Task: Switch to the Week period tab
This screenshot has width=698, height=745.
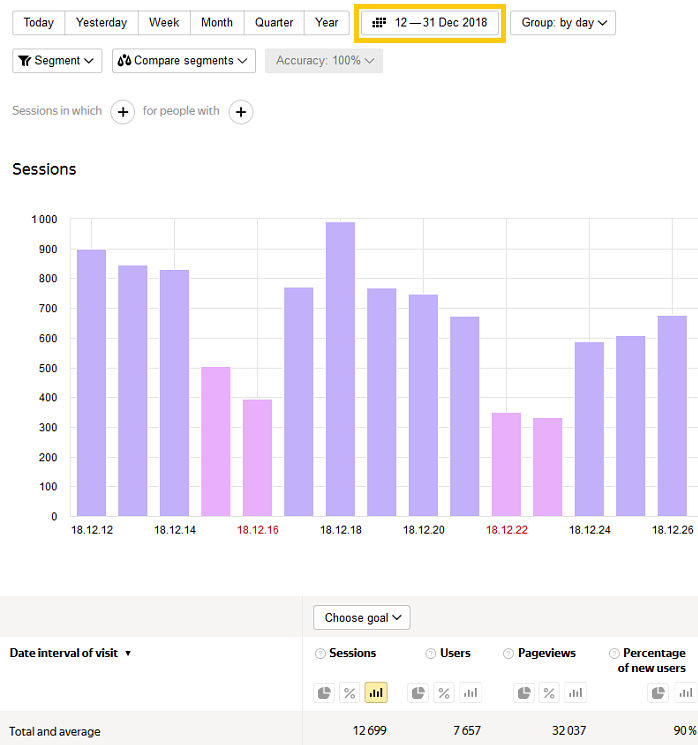Action: pyautogui.click(x=164, y=23)
